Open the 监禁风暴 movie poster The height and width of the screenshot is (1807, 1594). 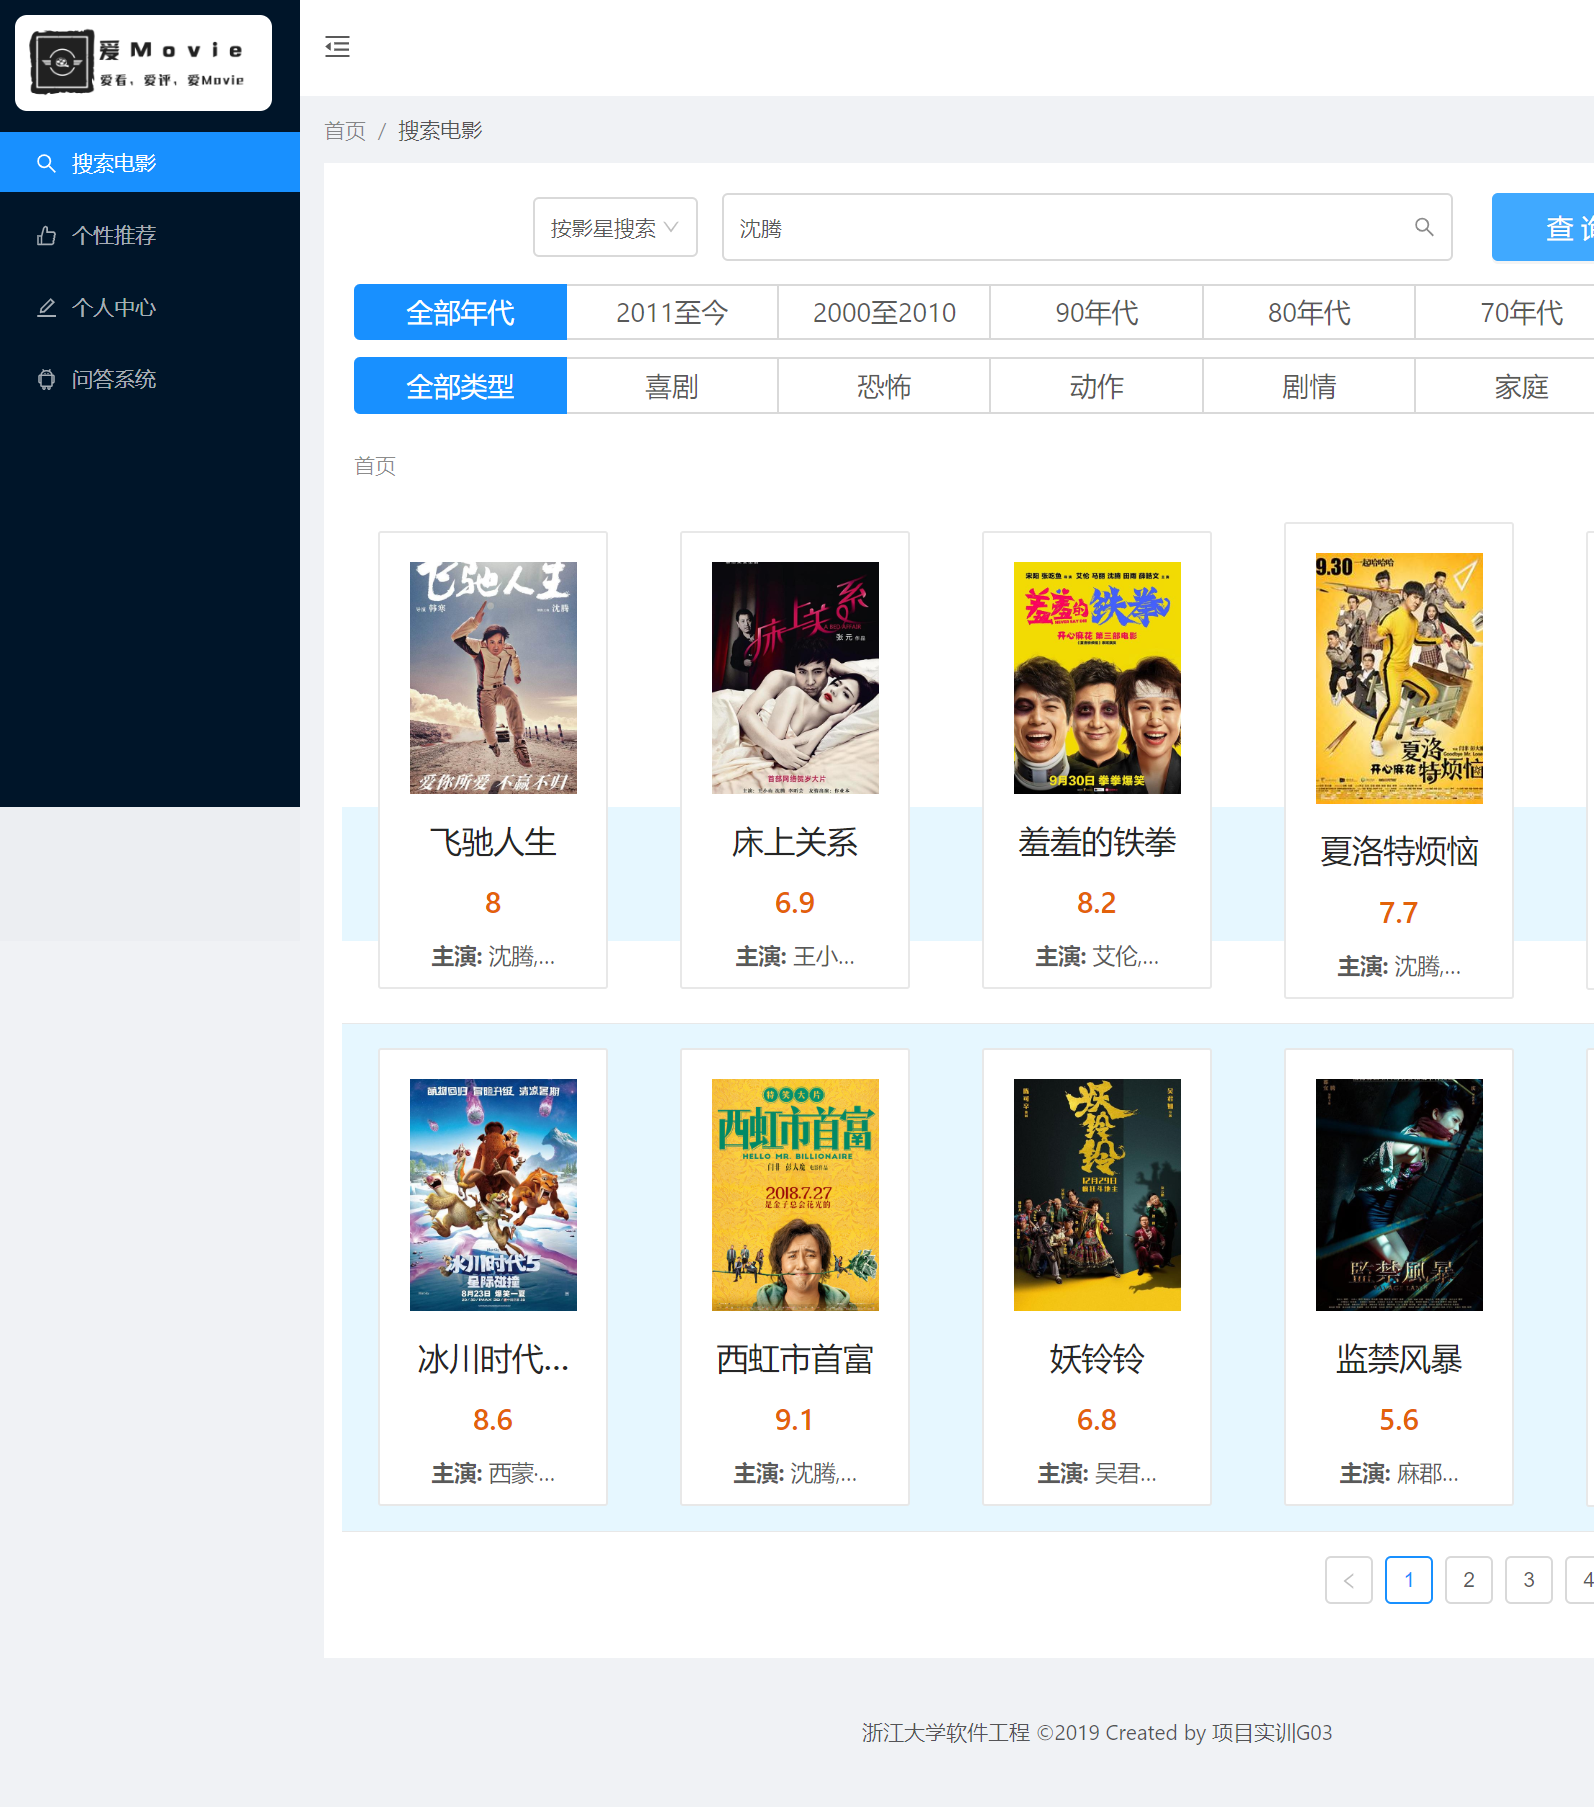coord(1399,1195)
